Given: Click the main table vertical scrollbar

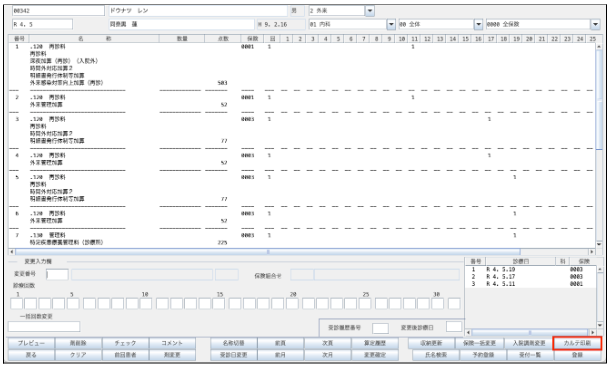Looking at the screenshot, I should tap(599, 144).
